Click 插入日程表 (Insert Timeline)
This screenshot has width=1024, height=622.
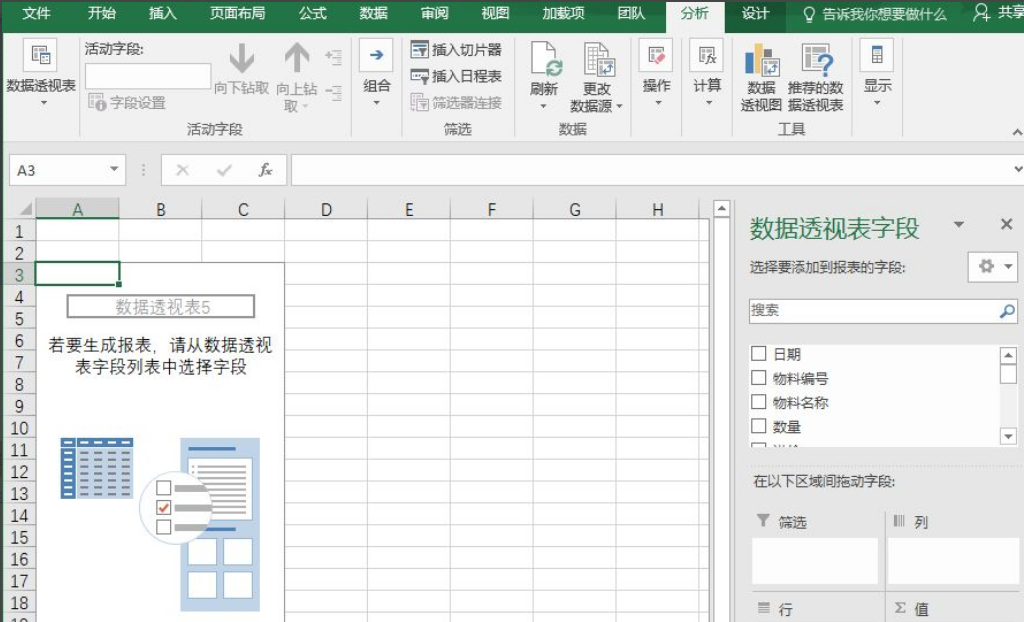[456, 76]
